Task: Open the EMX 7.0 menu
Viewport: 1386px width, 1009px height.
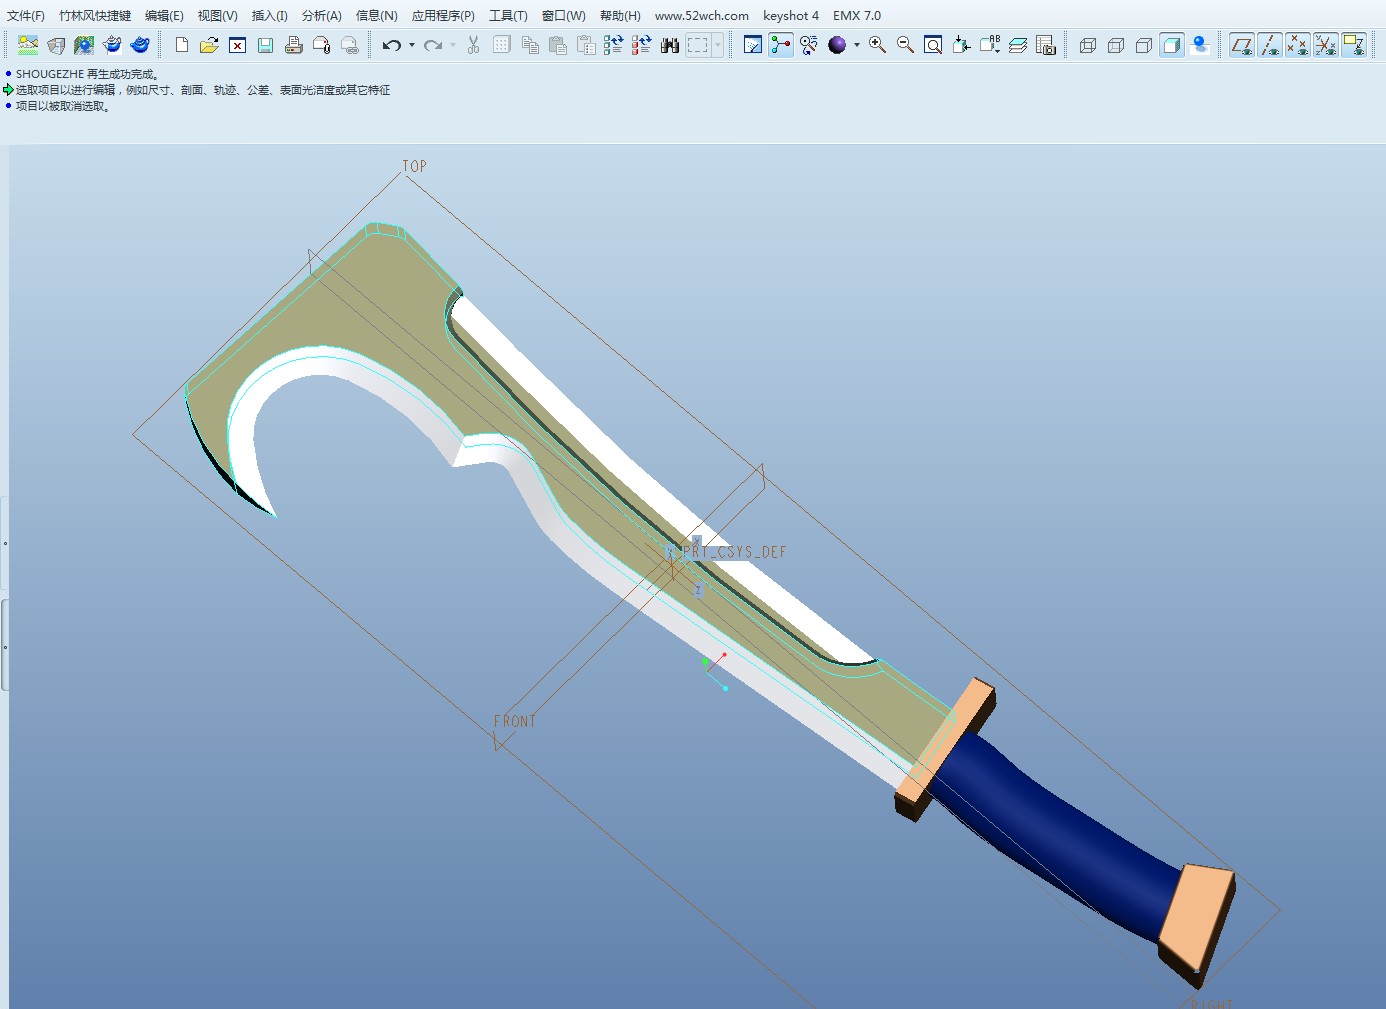Action: [x=857, y=16]
